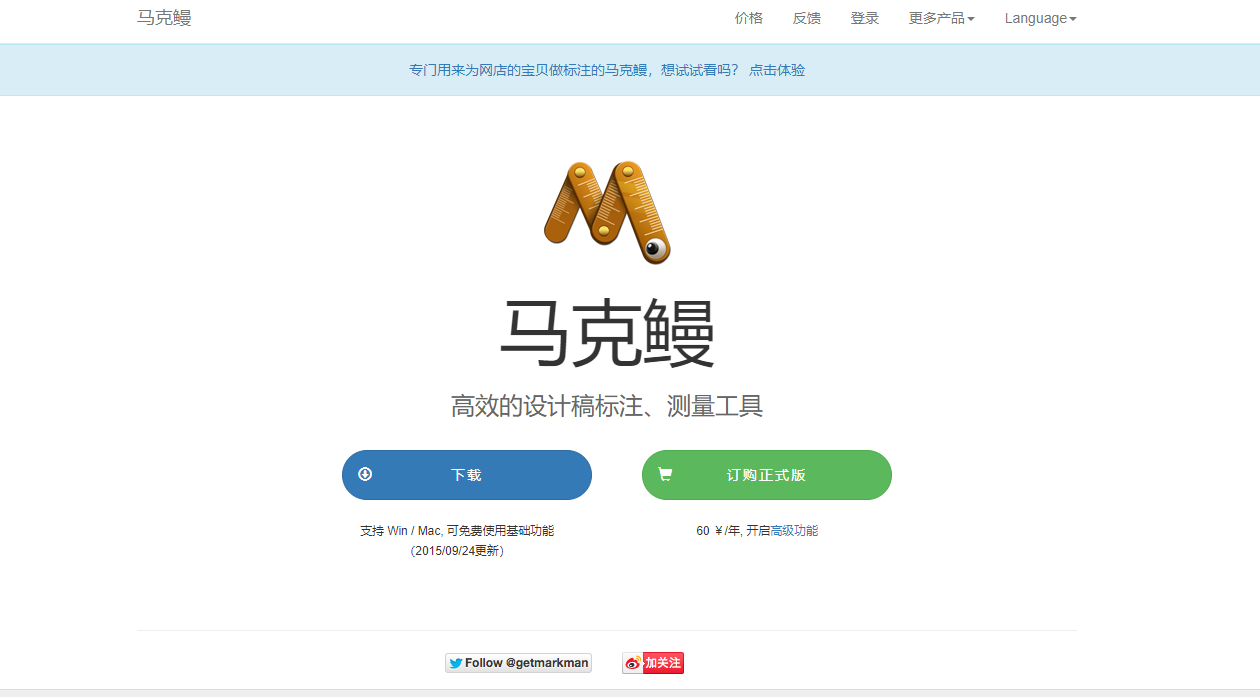Click the Markman ruler logo image
Image resolution: width=1260 pixels, height=697 pixels.
607,212
